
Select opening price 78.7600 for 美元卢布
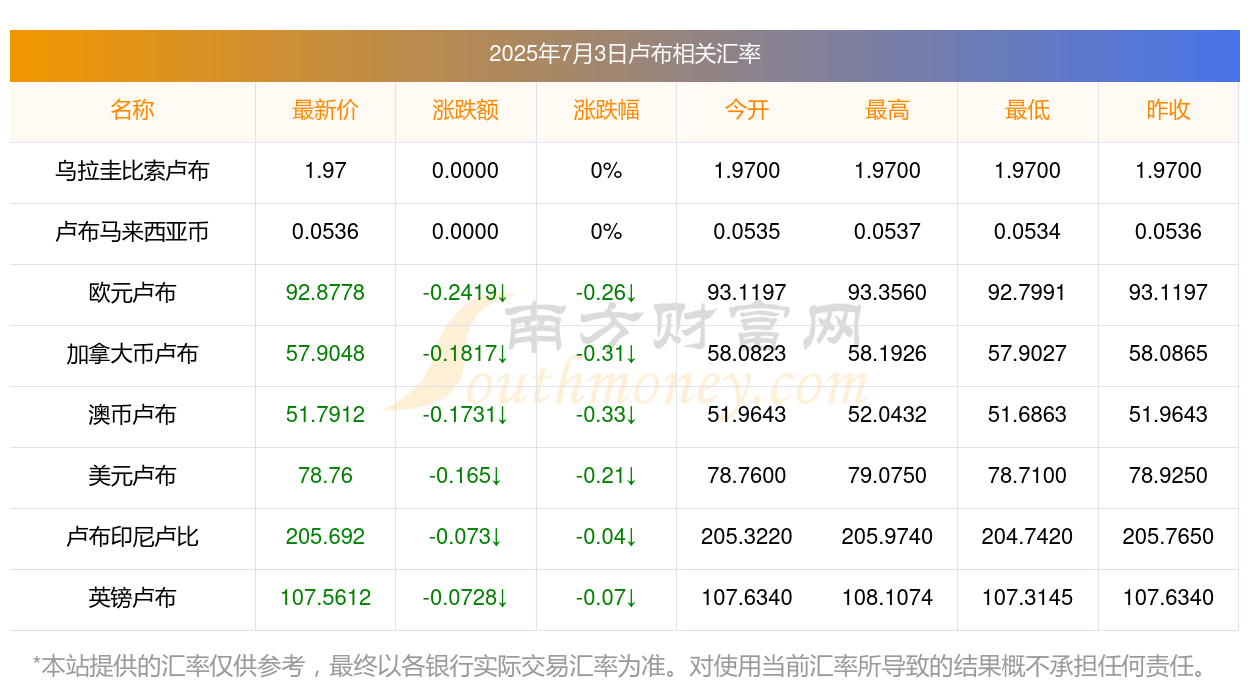(747, 476)
